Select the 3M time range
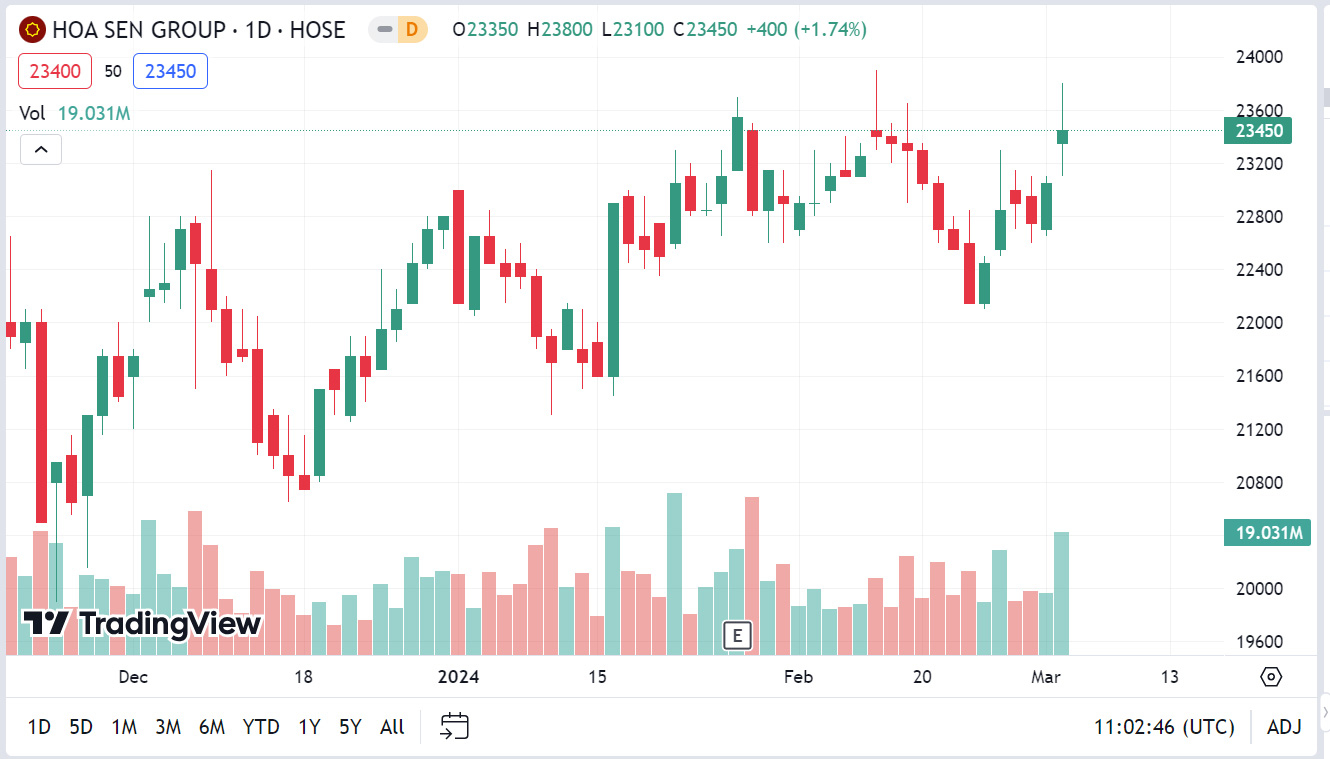Screen dimensions: 1330x759 [x=167, y=727]
